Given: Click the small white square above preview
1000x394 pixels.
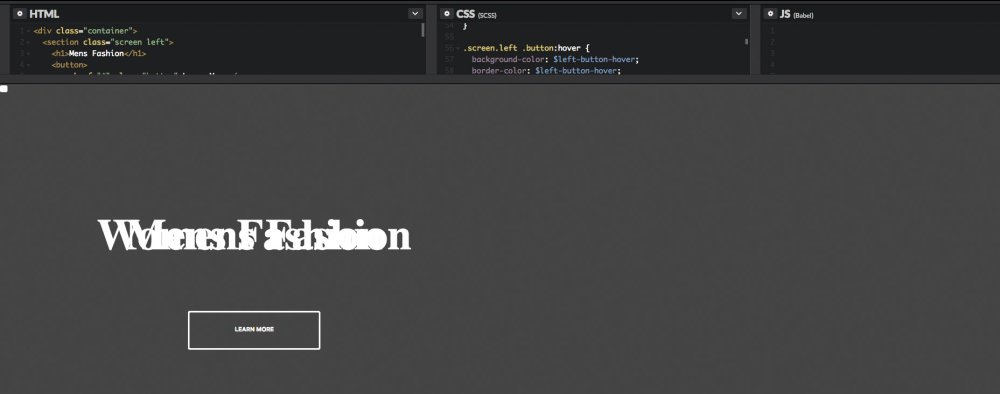Looking at the screenshot, I should [x=4, y=89].
